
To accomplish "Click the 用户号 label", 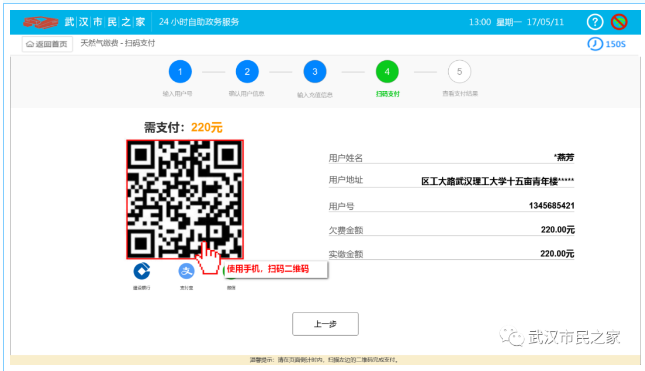I will 341,206.
